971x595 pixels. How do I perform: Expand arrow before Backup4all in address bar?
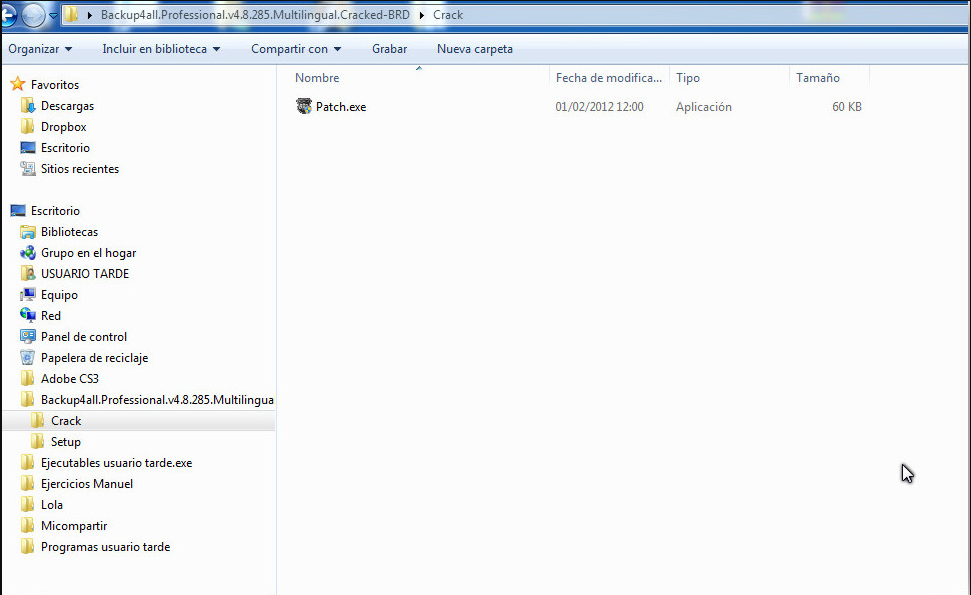[x=90, y=15]
